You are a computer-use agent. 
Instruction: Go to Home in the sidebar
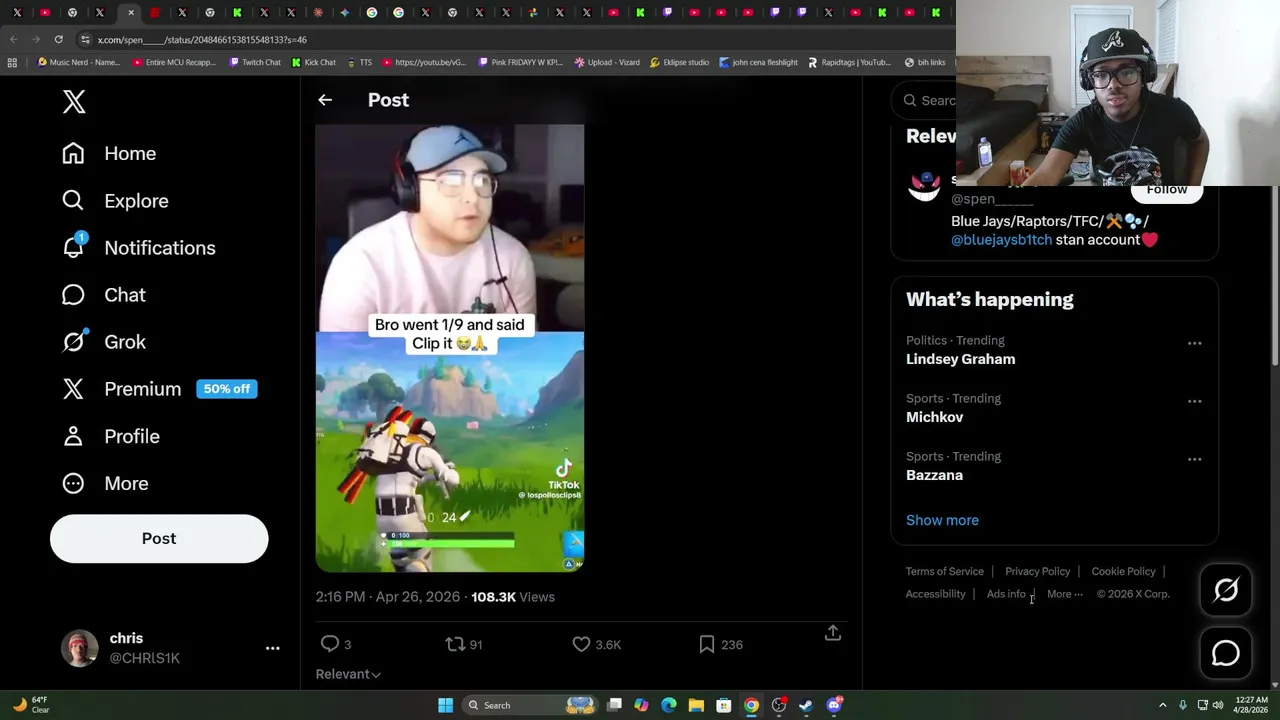tap(109, 153)
